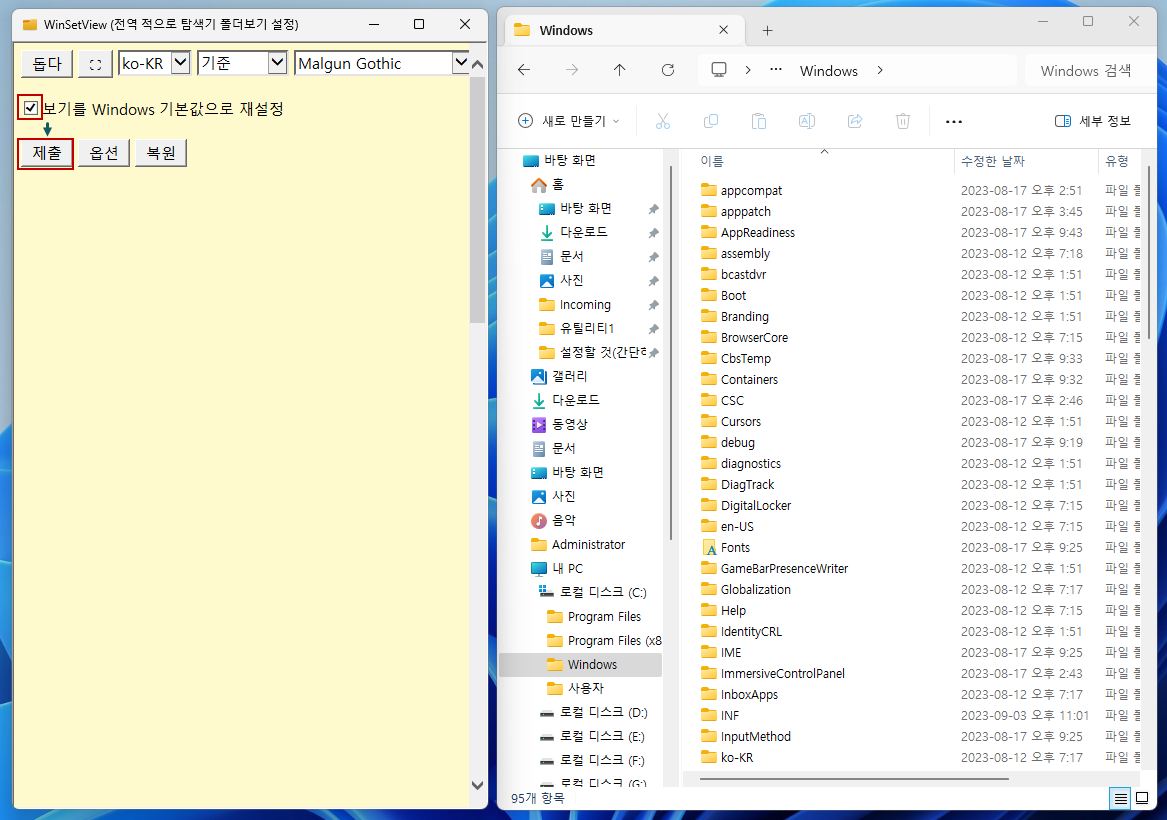
Task: Select 사용자 folder in navigation tree
Action: [575, 688]
